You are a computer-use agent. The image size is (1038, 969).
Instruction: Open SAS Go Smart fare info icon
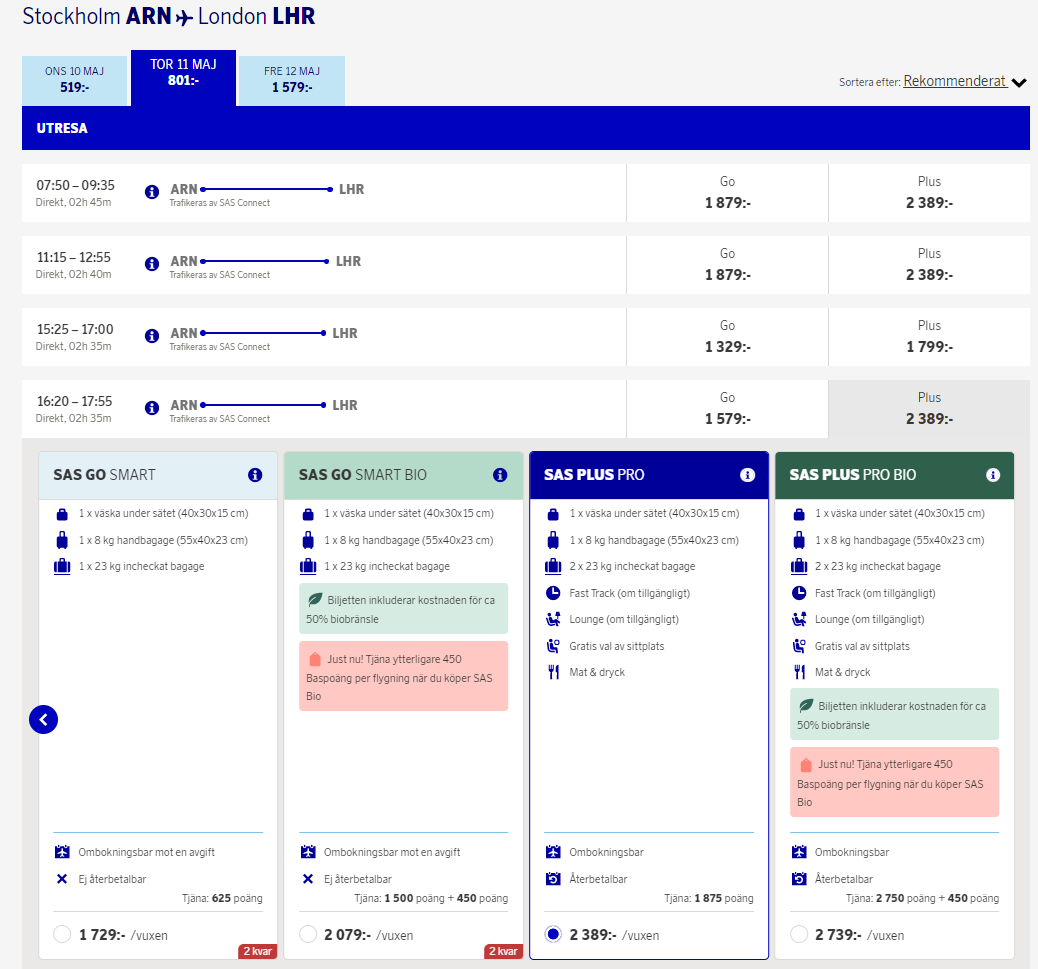255,475
